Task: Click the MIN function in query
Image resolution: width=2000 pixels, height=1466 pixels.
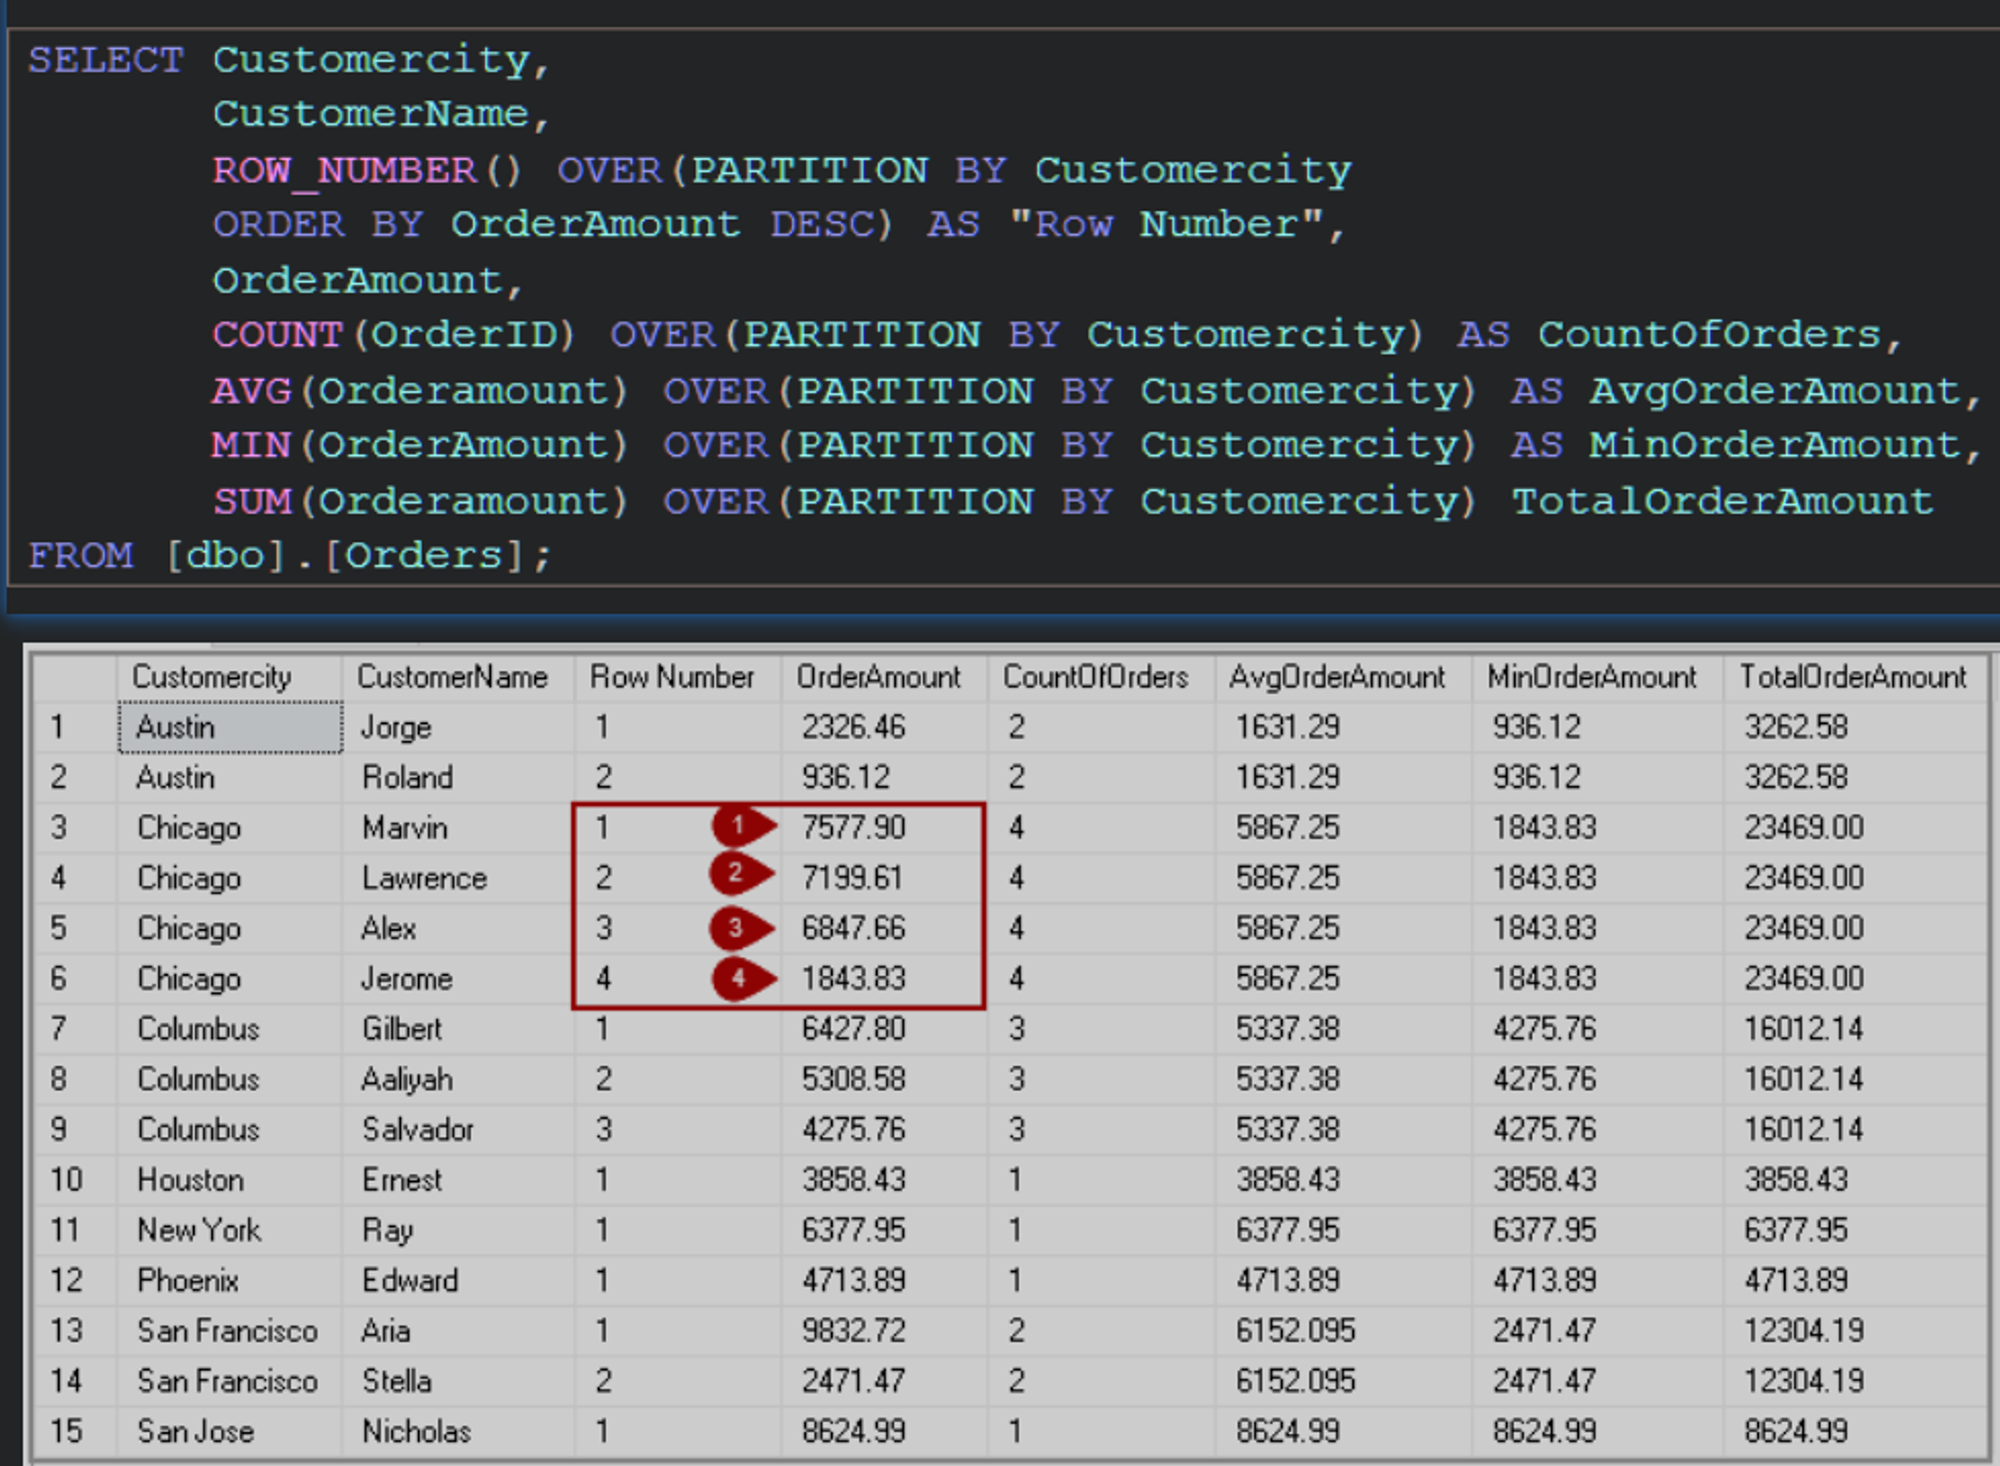Action: 251,445
